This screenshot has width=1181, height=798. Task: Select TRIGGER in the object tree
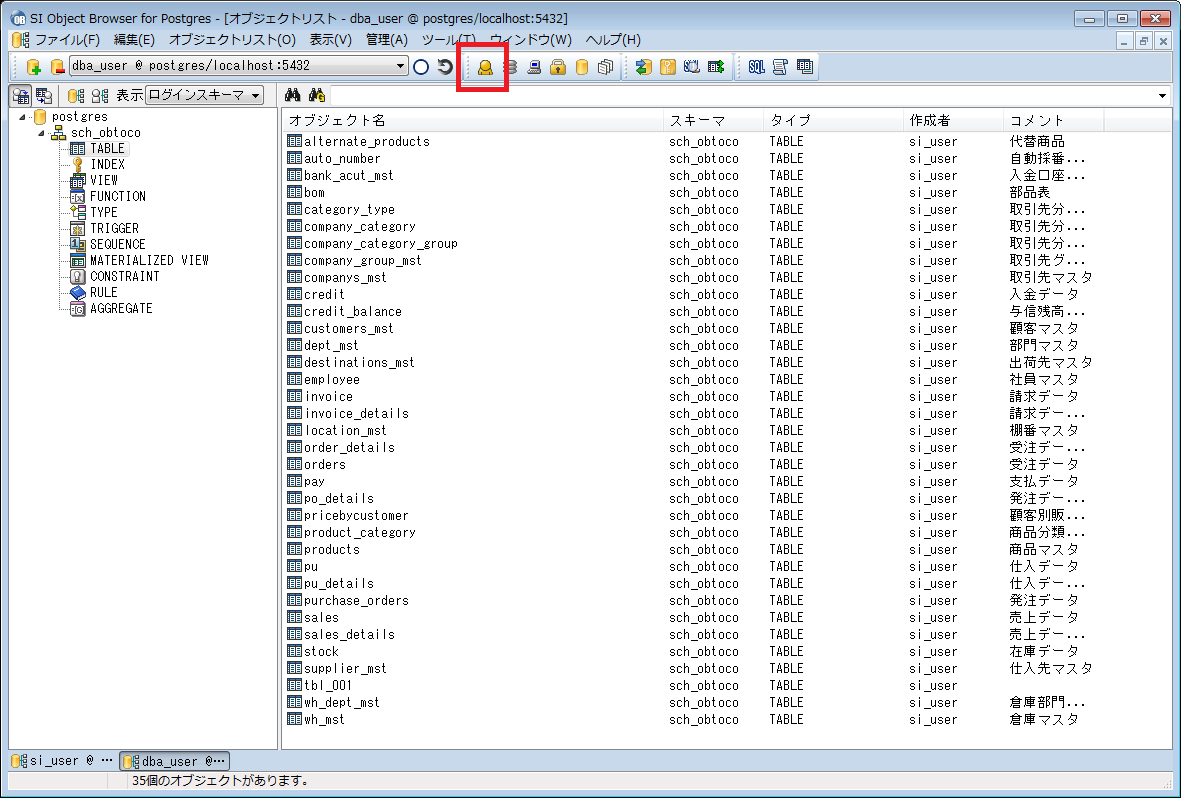pos(114,228)
